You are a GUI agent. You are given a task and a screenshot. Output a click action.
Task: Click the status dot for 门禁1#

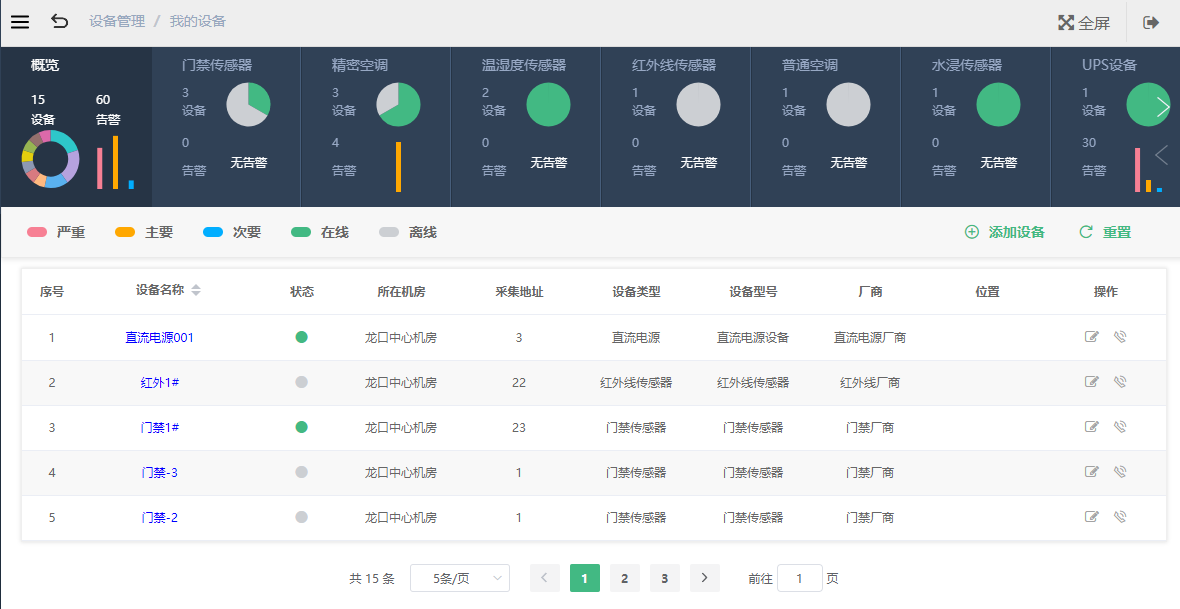click(302, 427)
